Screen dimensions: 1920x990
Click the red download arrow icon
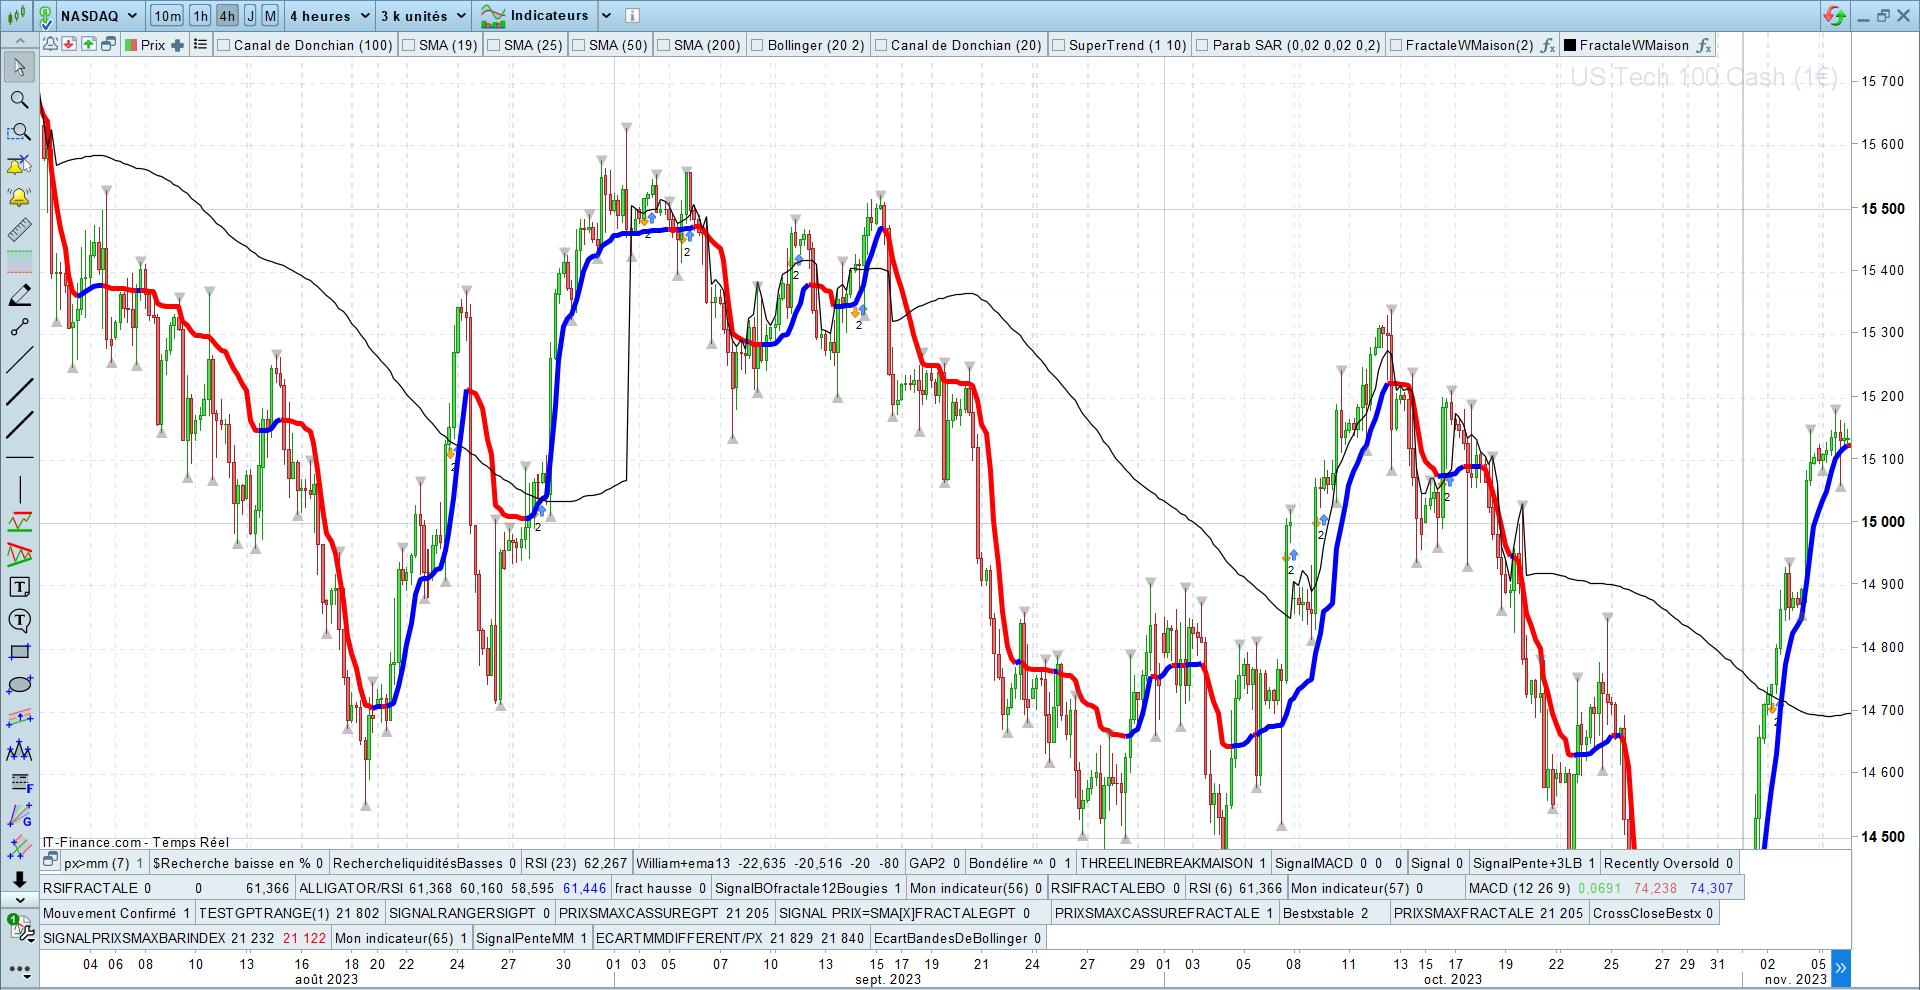69,44
